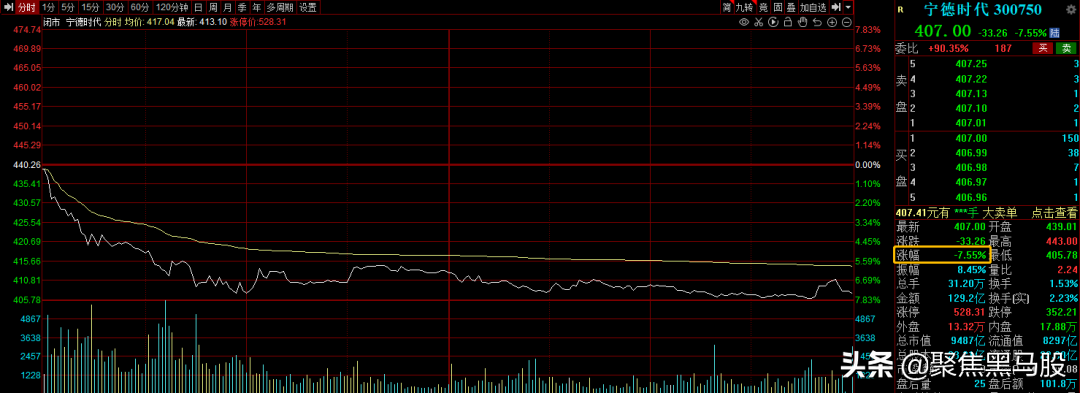This screenshot has height=393, width=1080.
Task: Expand the dropdown arrow after 加自选
Action: [848, 8]
